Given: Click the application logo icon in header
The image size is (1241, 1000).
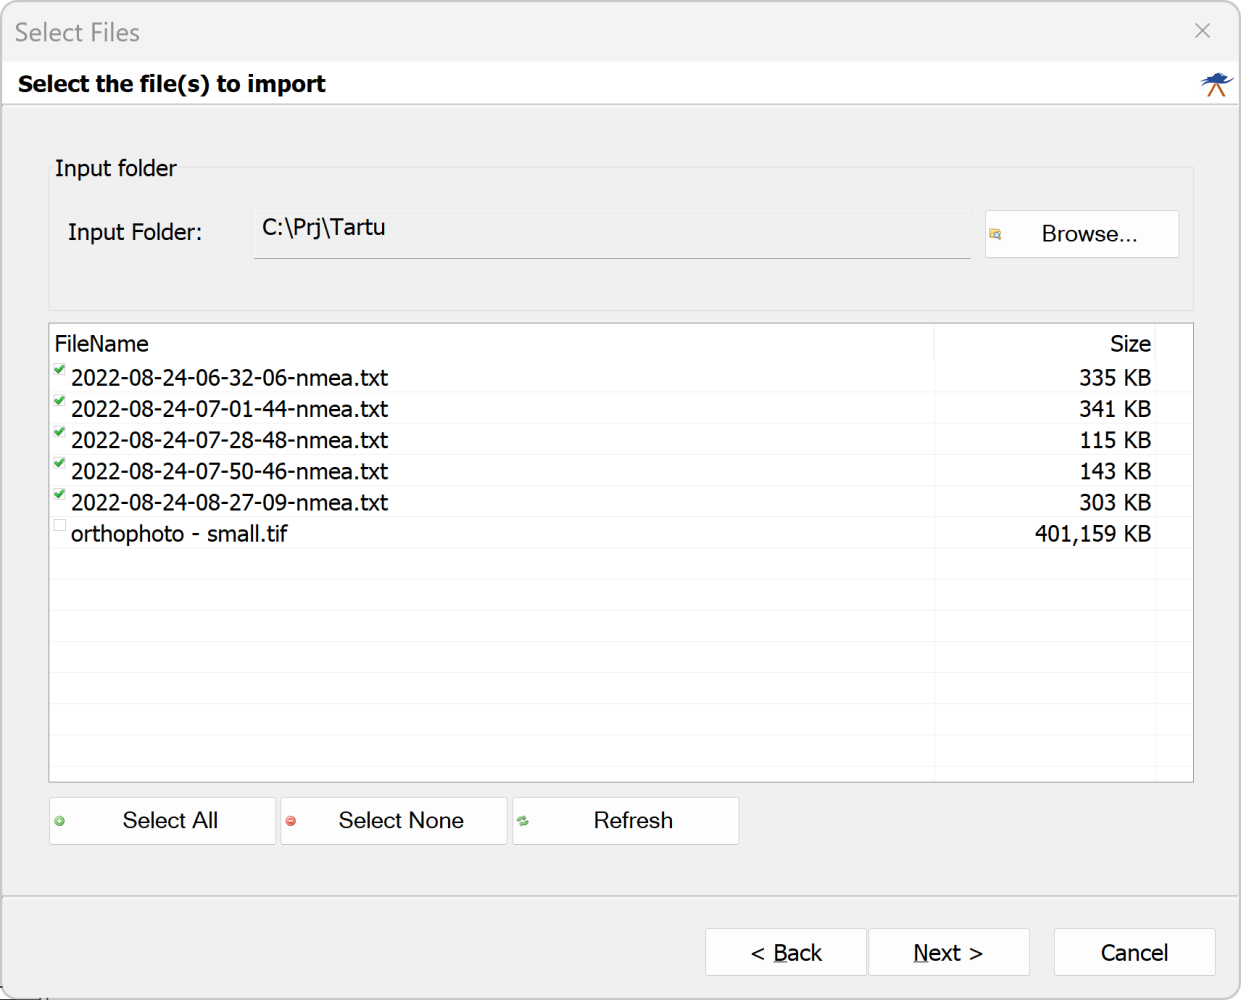Looking at the screenshot, I should pyautogui.click(x=1217, y=84).
